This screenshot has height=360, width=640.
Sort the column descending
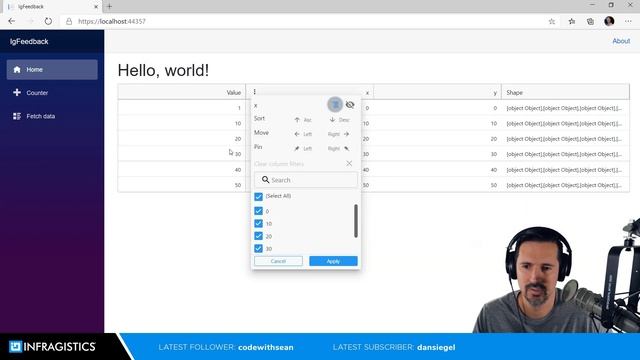click(x=340, y=120)
